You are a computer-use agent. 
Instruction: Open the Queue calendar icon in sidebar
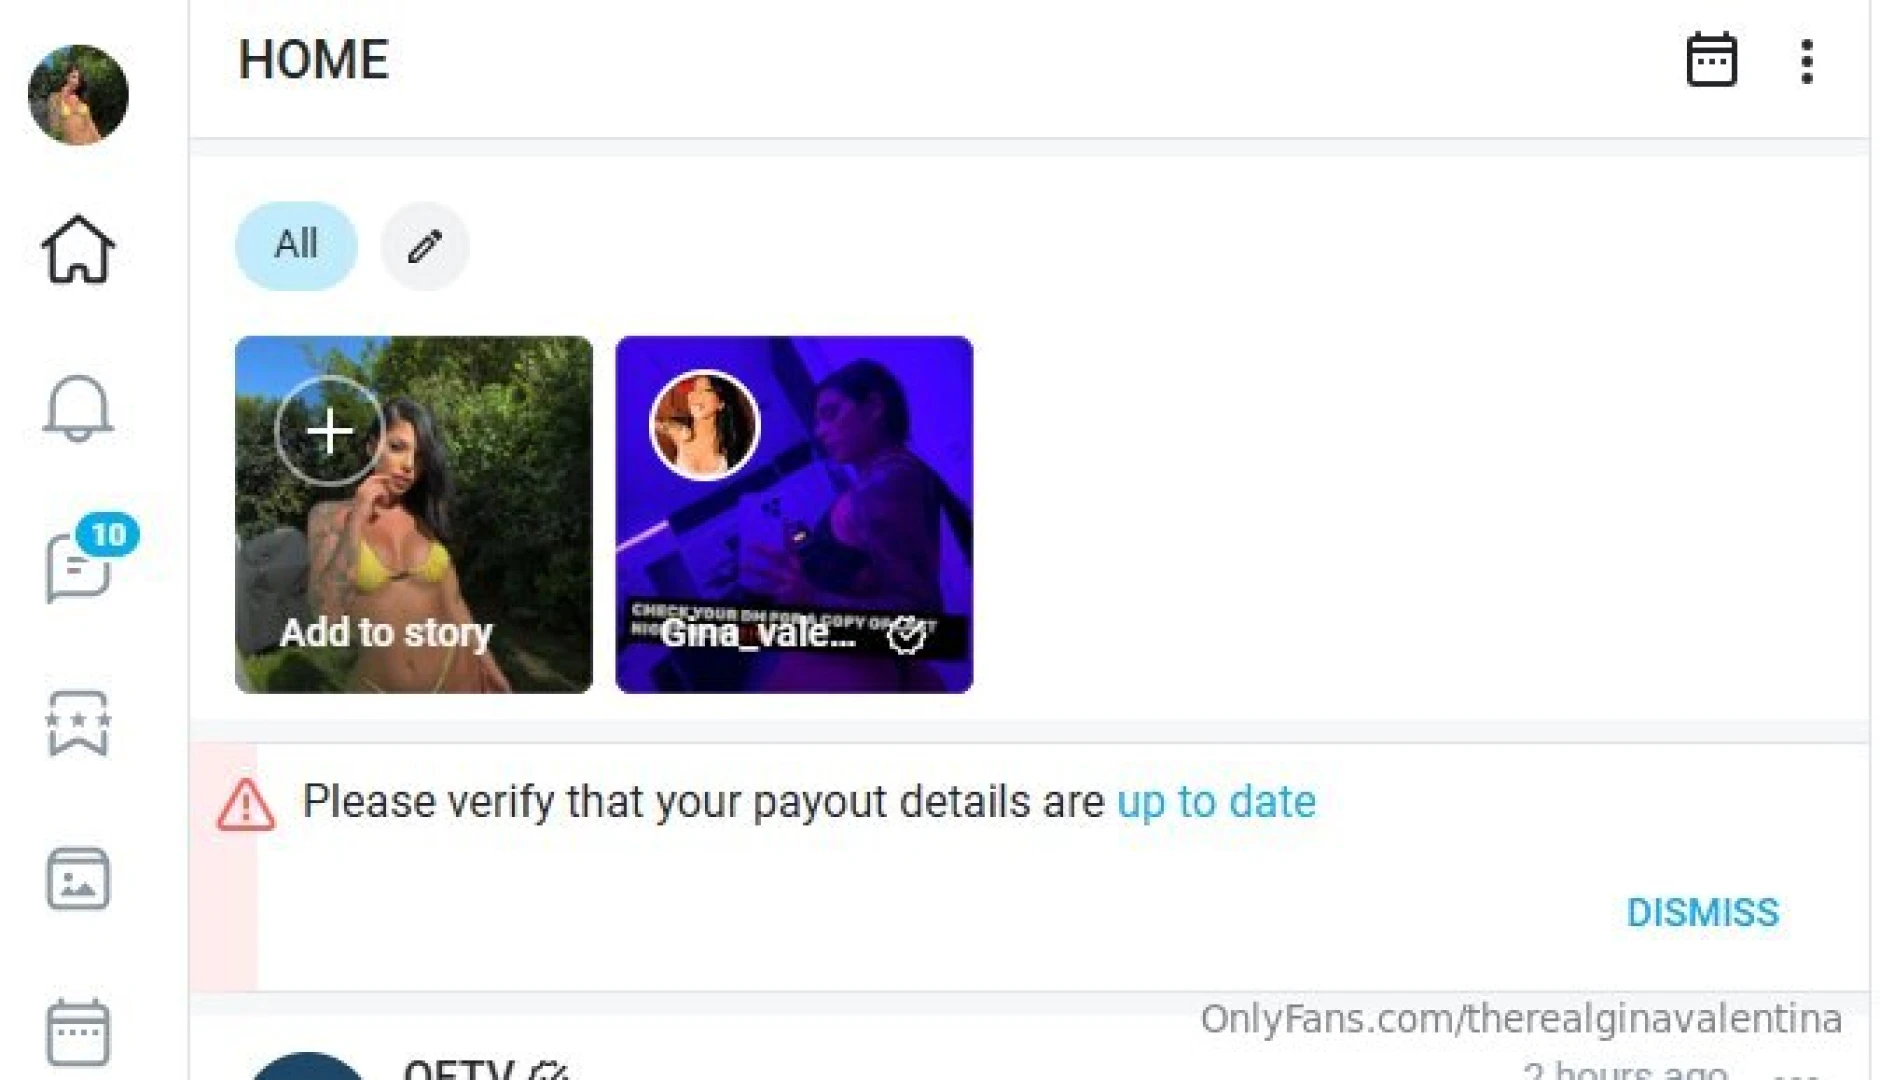coord(78,1033)
